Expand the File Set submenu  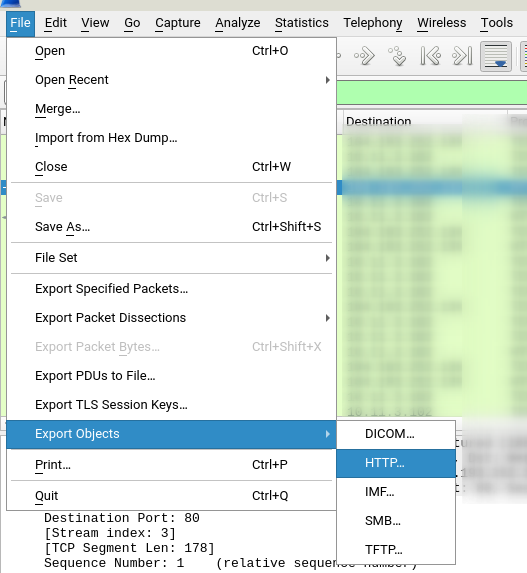click(x=171, y=258)
